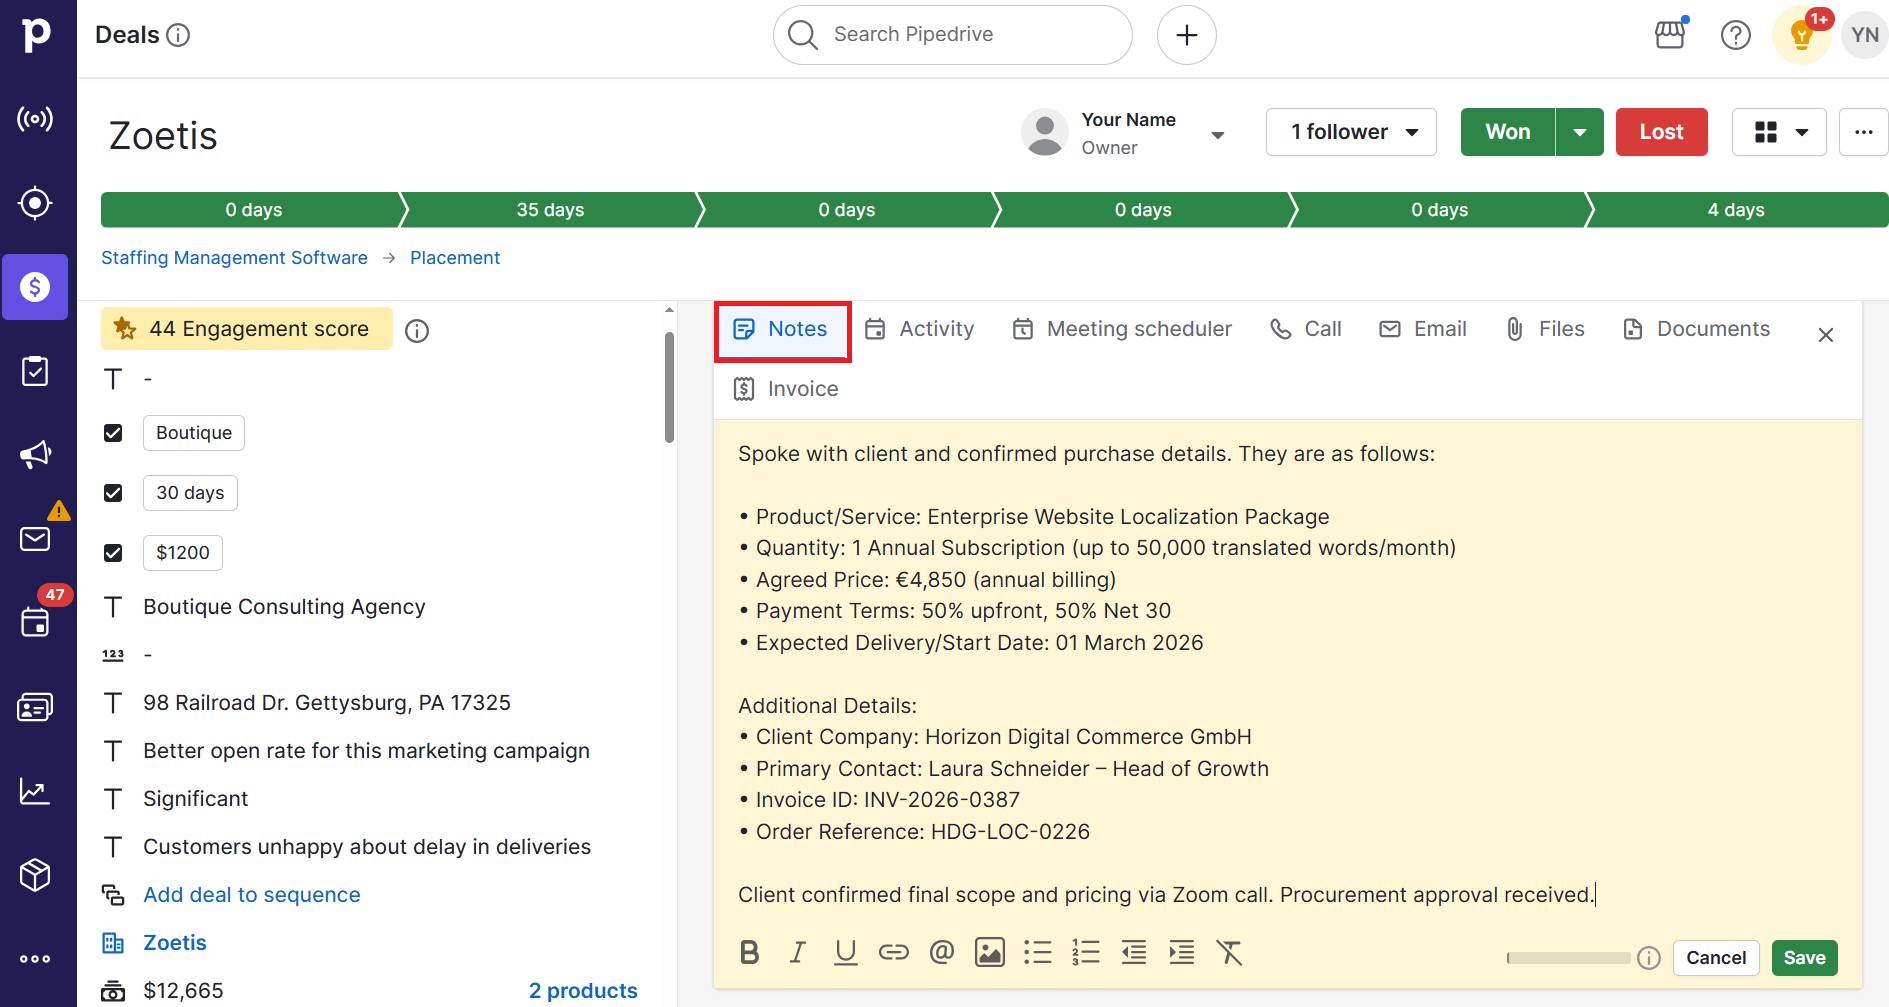This screenshot has height=1007, width=1889.
Task: Open the Invoice tab
Action: 785,389
